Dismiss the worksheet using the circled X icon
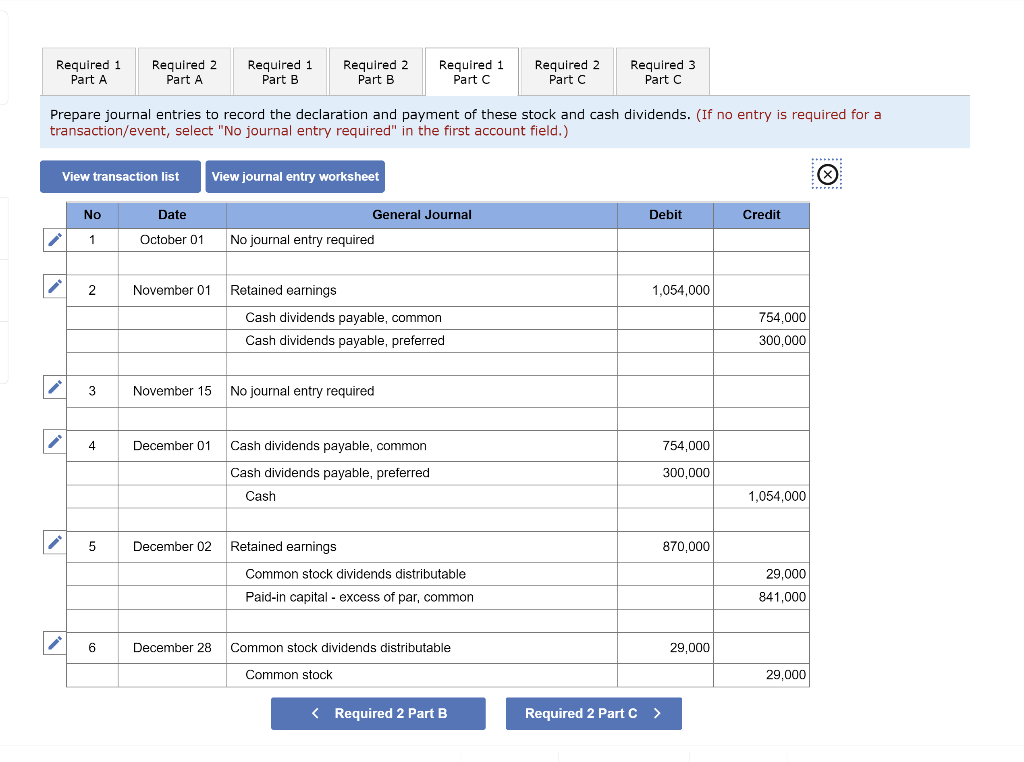The height and width of the screenshot is (762, 1024). tap(826, 173)
